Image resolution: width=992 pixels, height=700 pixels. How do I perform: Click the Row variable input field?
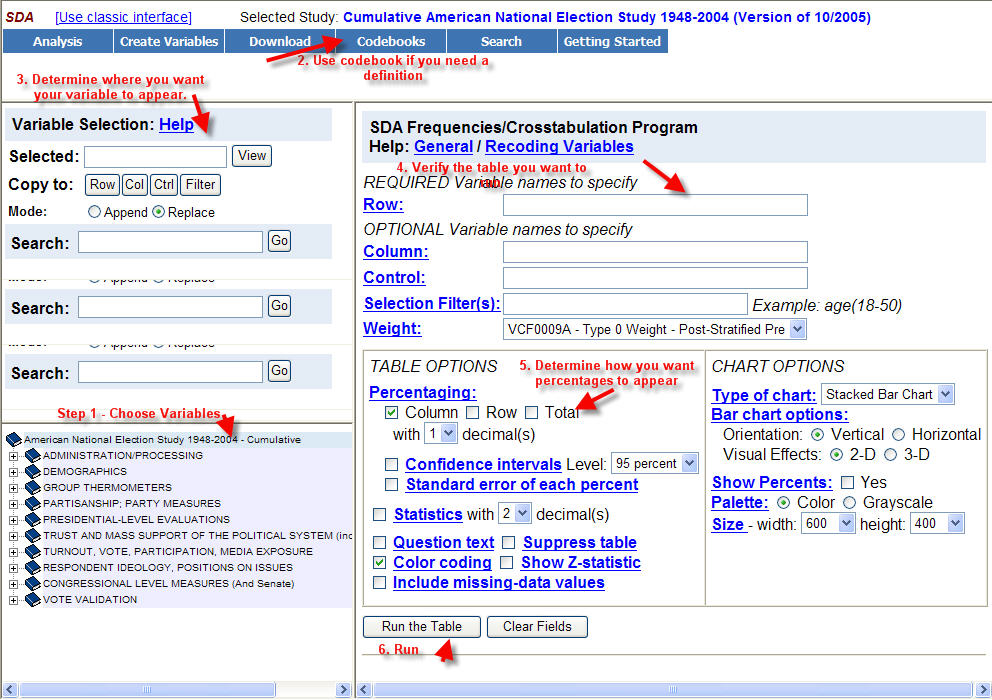tap(655, 205)
